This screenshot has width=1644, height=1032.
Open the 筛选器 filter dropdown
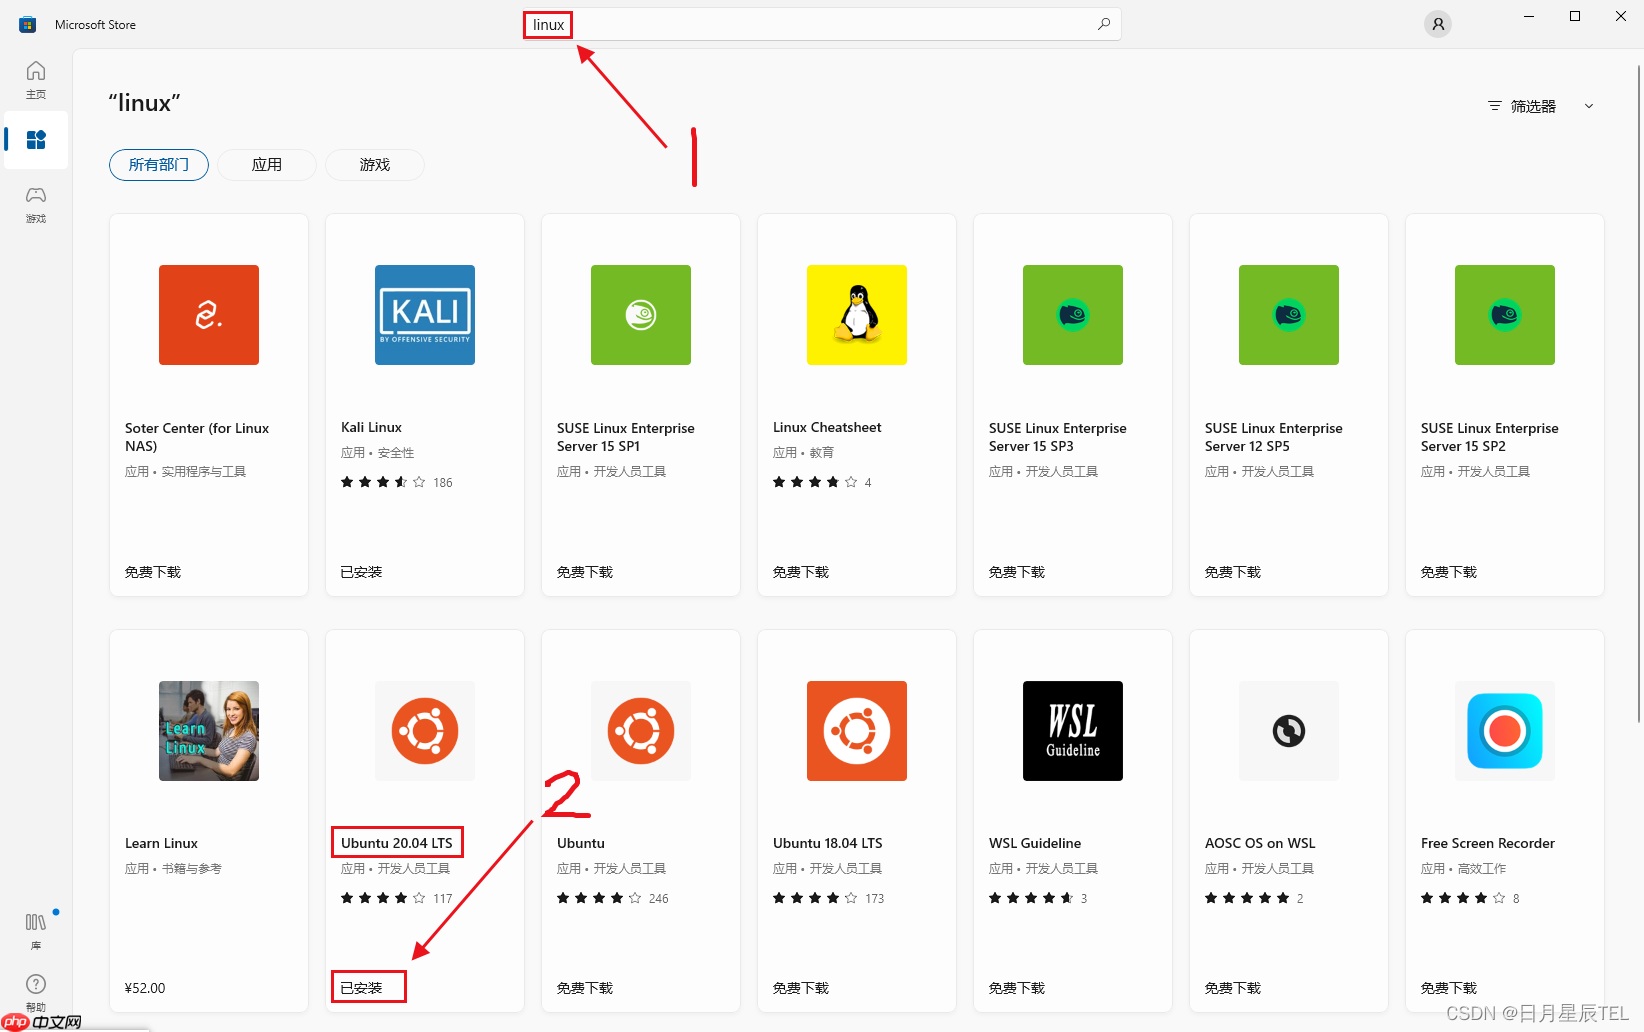click(x=1532, y=105)
